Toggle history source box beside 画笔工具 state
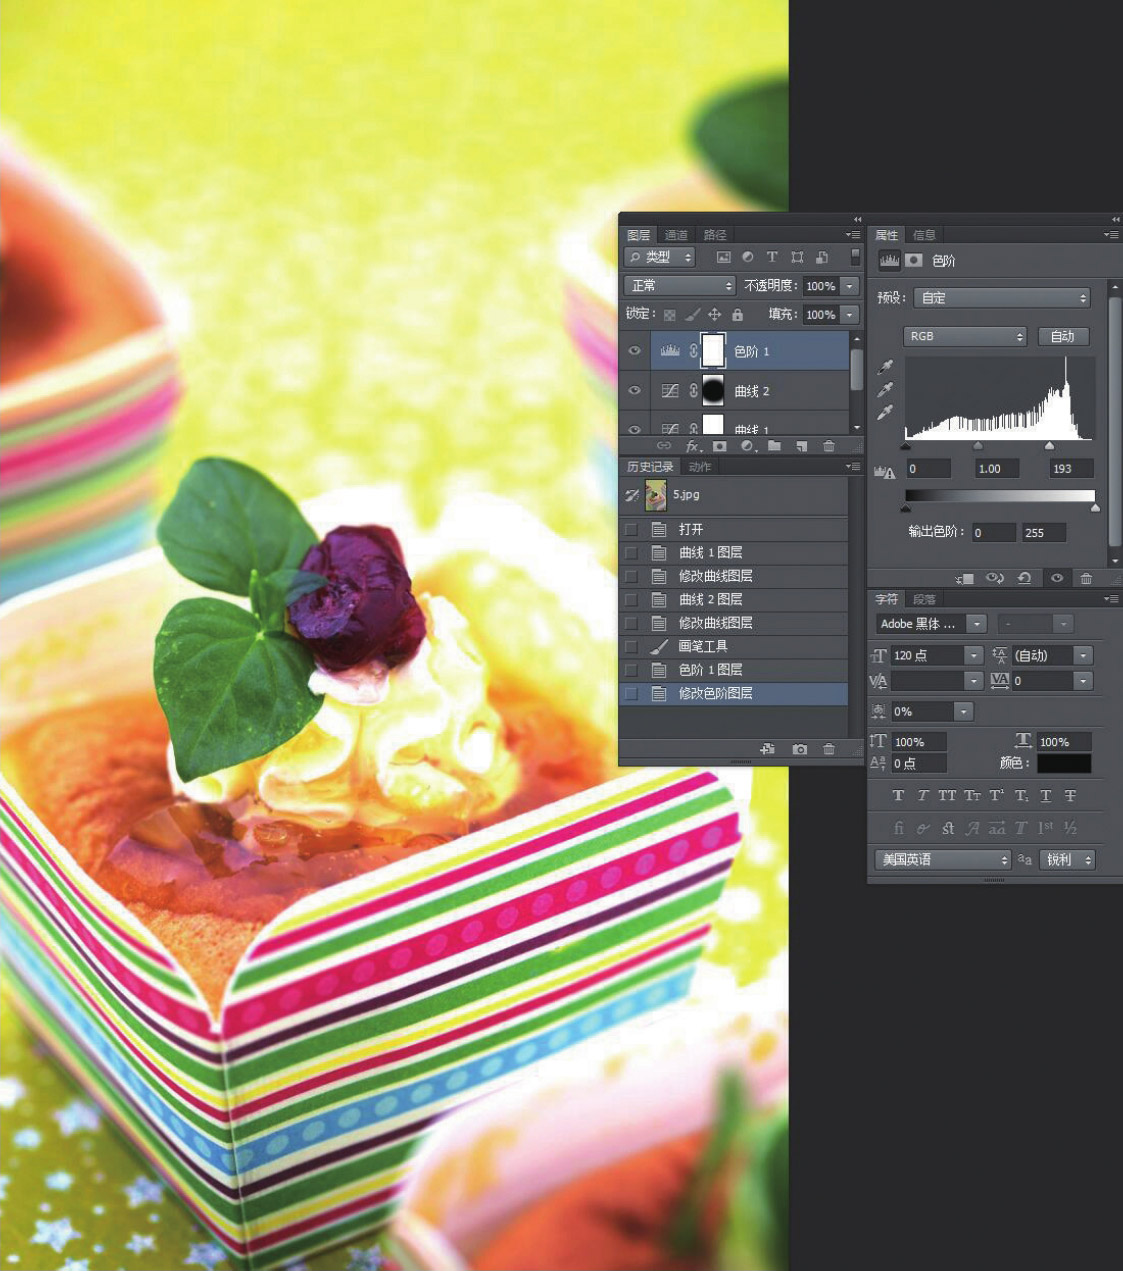The image size is (1123, 1271). pyautogui.click(x=631, y=646)
